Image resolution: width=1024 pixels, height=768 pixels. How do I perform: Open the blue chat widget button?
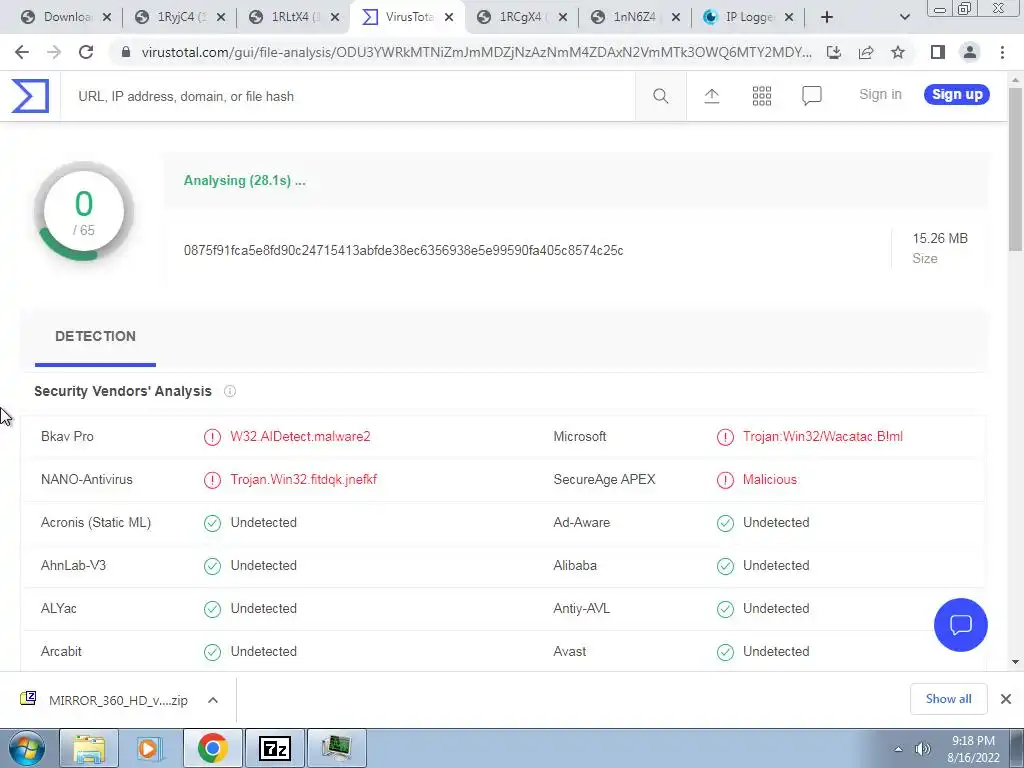[x=961, y=624]
